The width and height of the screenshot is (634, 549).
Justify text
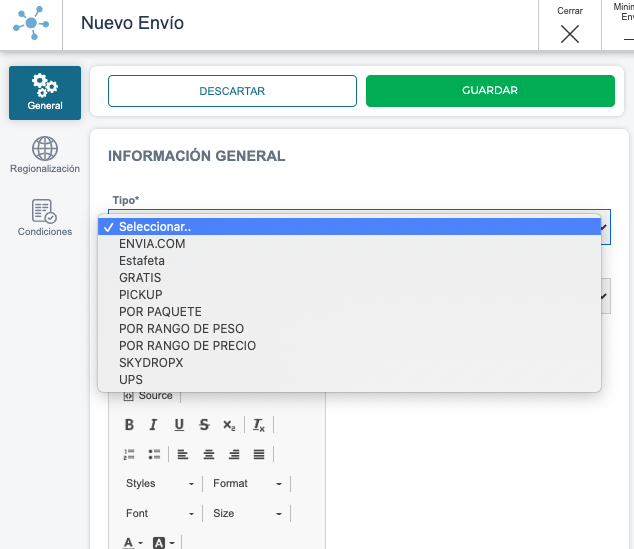pyautogui.click(x=259, y=454)
